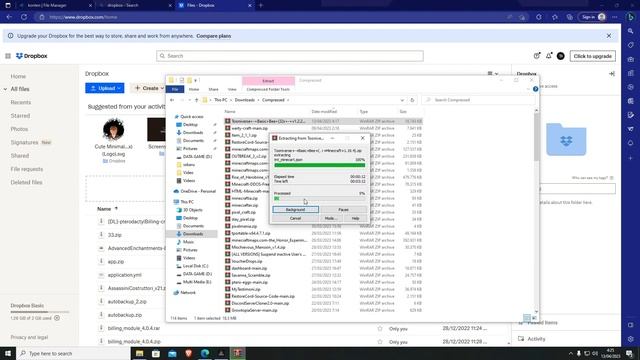Focus Search Compressed box in Explorer

[478, 100]
